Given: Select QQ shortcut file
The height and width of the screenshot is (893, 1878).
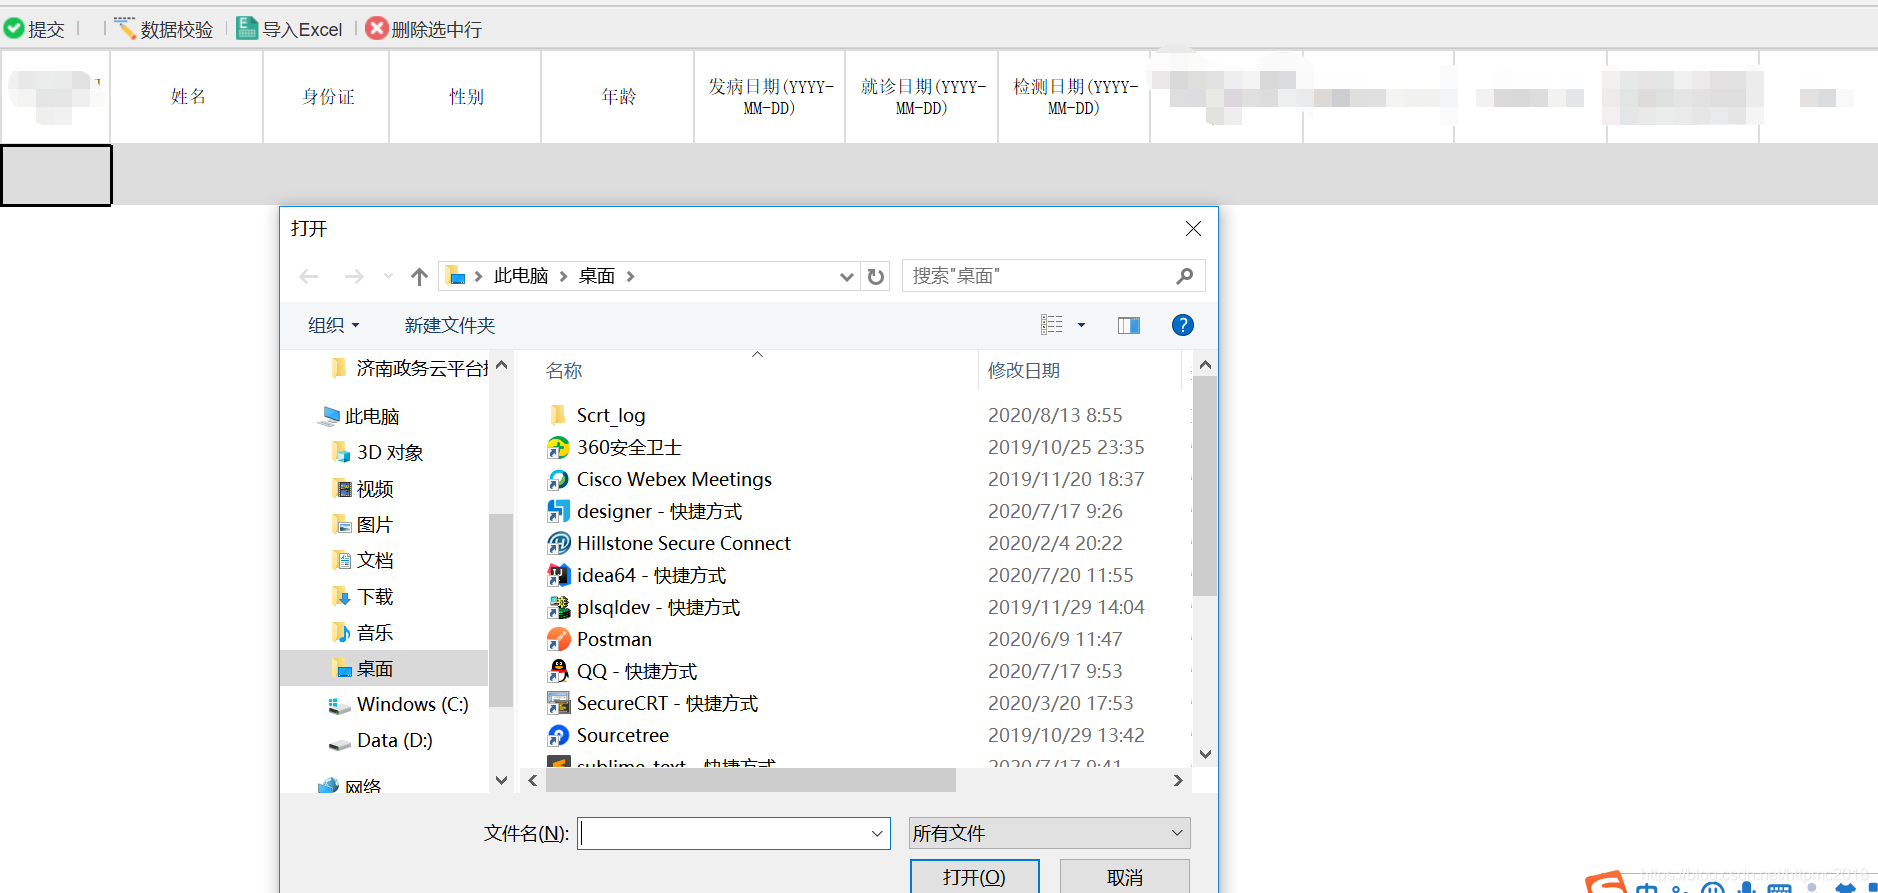Looking at the screenshot, I should point(622,671).
